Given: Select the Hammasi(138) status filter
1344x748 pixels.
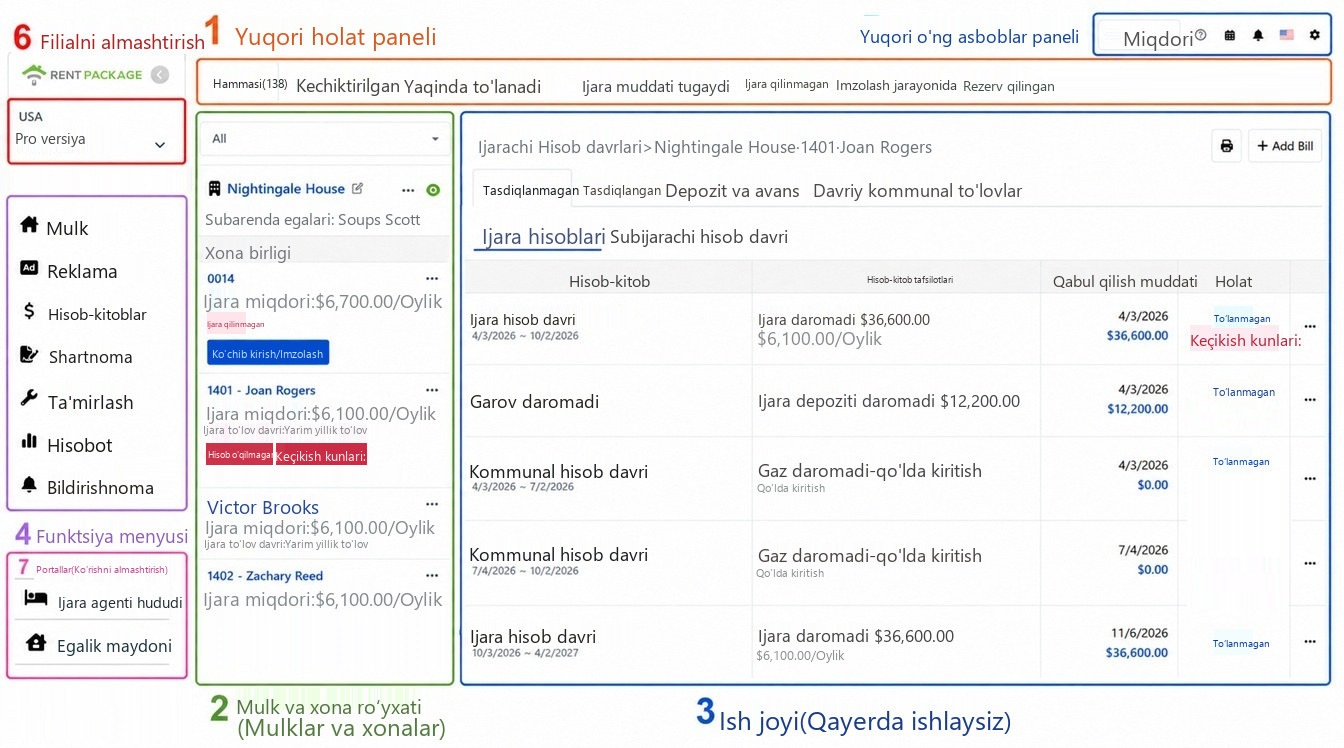Looking at the screenshot, I should pos(250,84).
